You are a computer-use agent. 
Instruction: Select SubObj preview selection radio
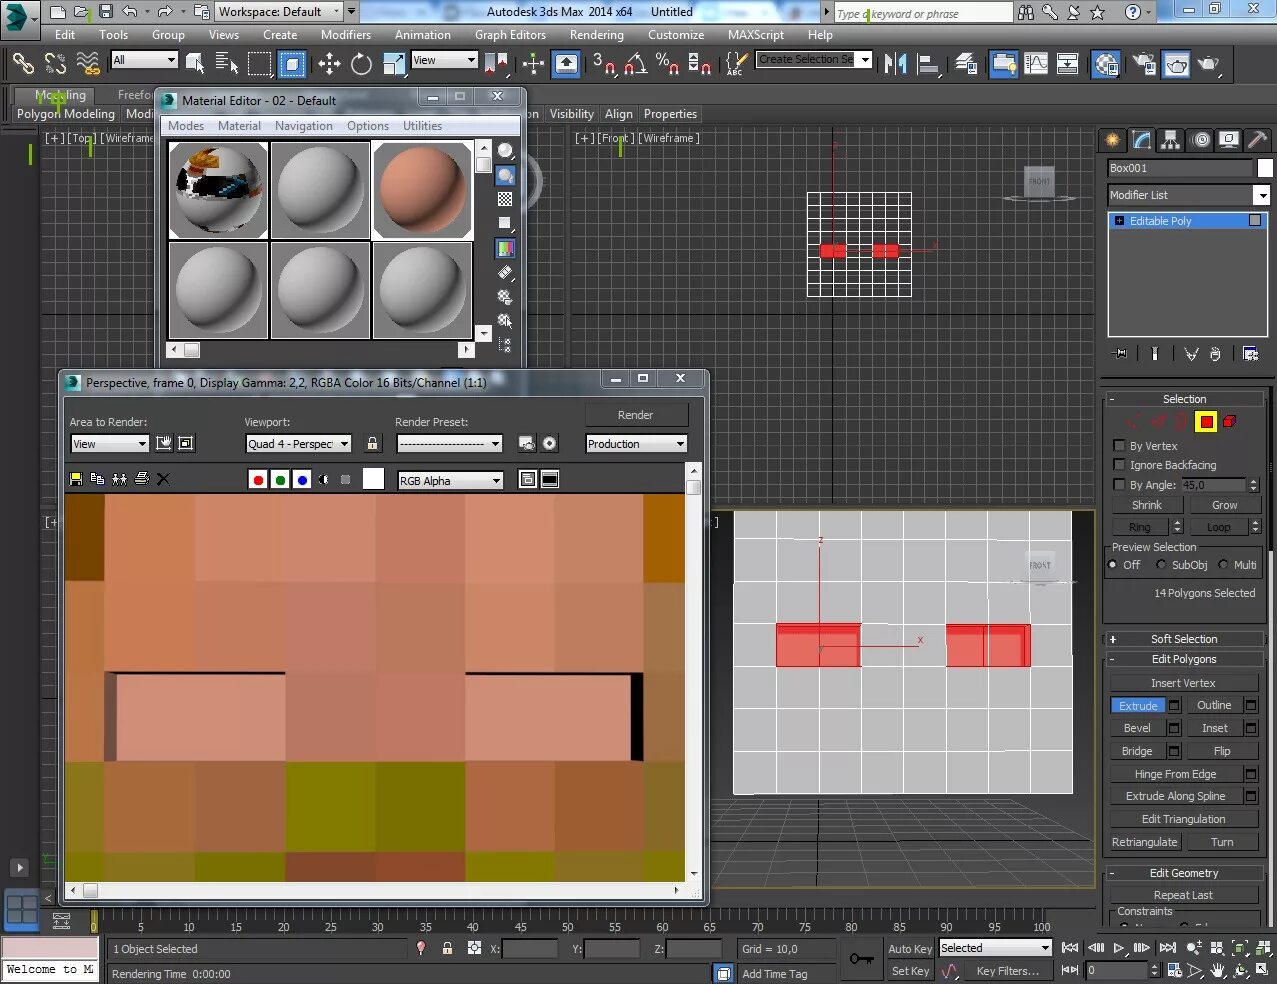(x=1161, y=565)
